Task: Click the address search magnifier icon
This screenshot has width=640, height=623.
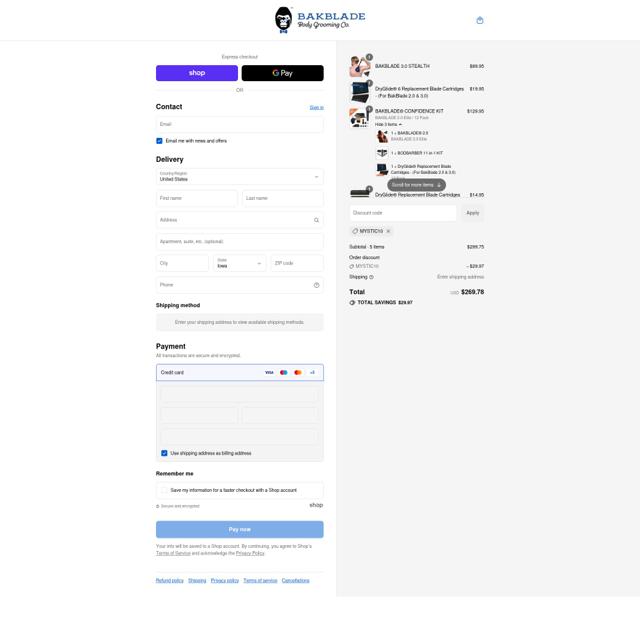Action: [x=316, y=220]
